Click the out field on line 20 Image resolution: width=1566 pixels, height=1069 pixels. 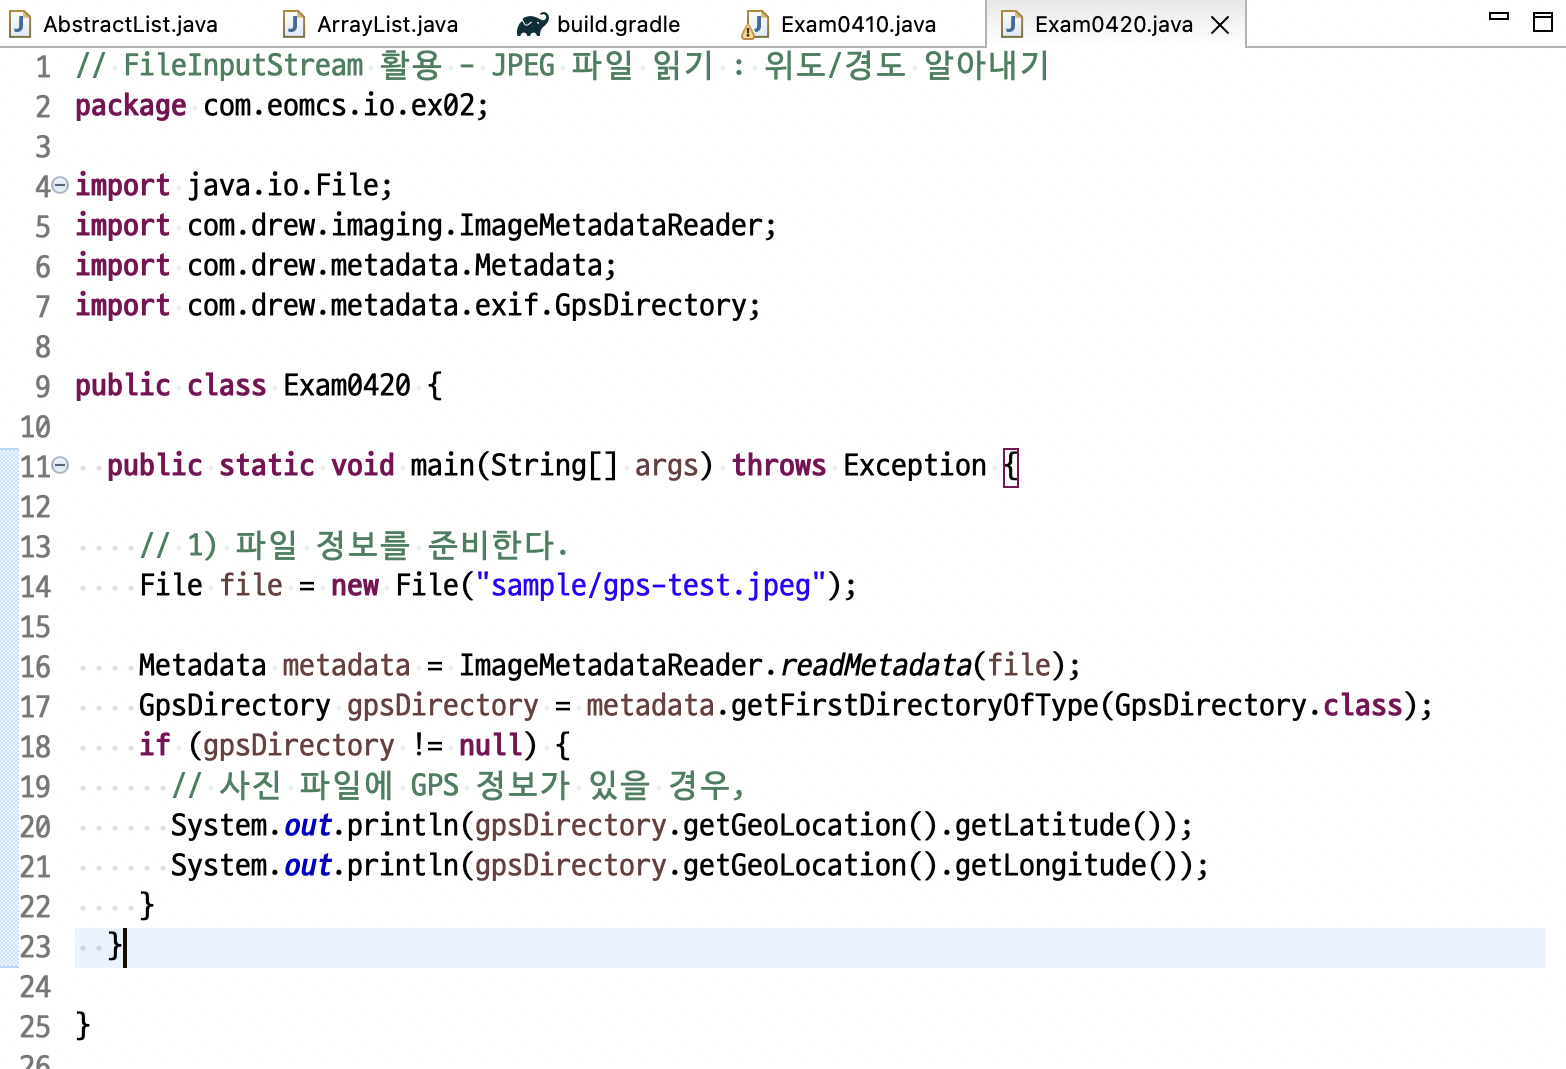(x=307, y=826)
